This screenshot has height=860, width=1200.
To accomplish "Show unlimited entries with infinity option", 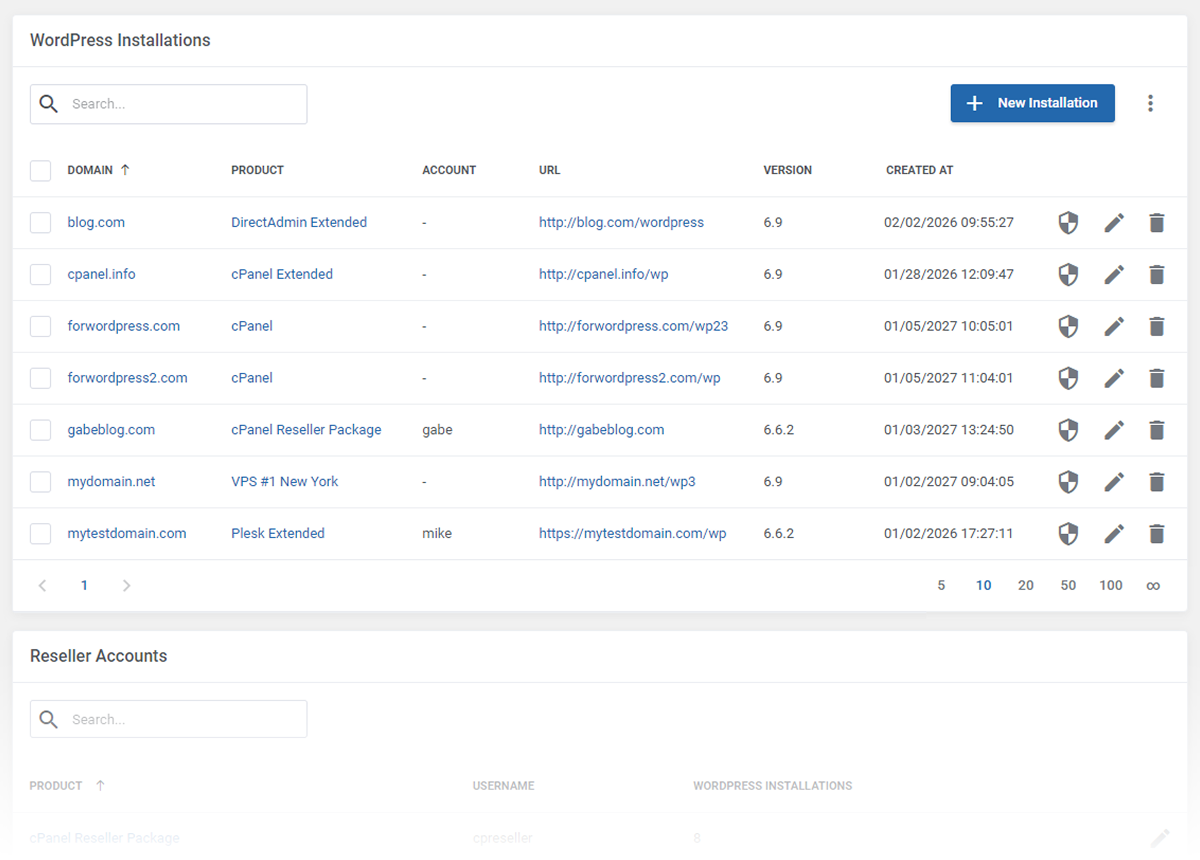I will 1153,586.
